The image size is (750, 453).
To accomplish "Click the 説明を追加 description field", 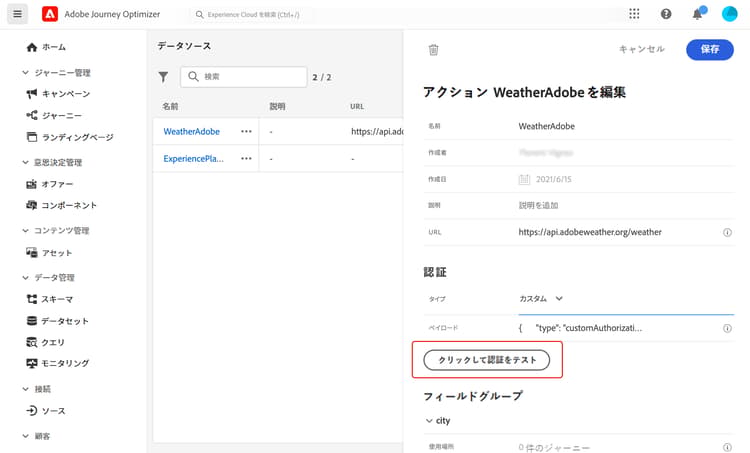I will (626, 205).
